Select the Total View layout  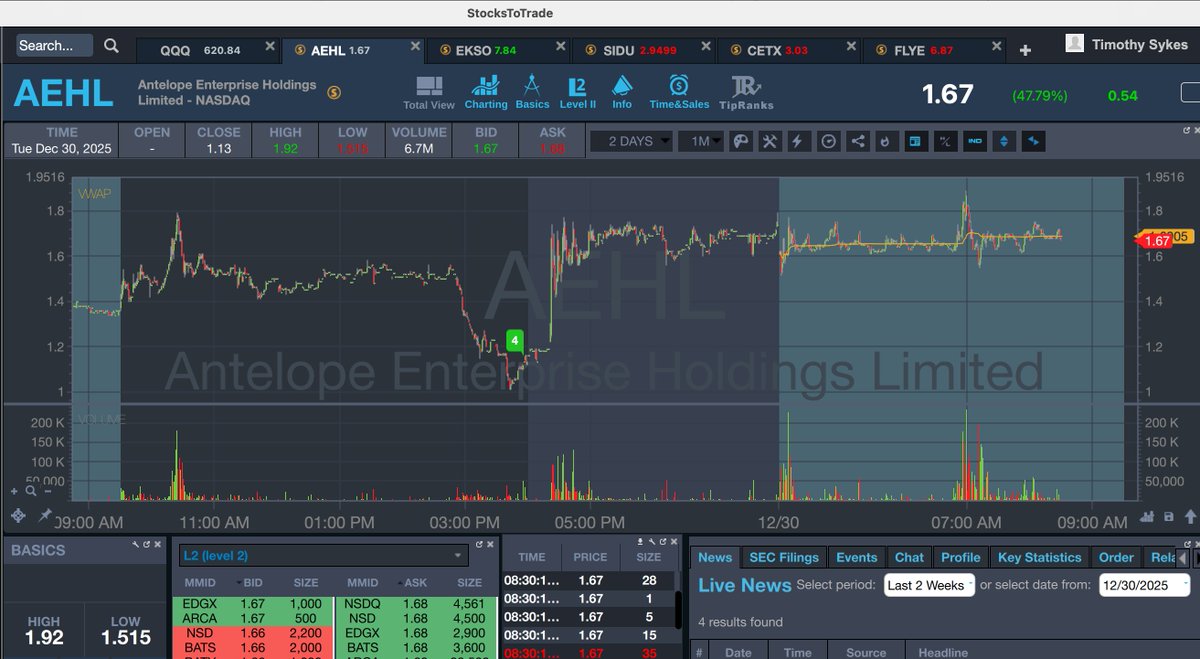pyautogui.click(x=429, y=91)
